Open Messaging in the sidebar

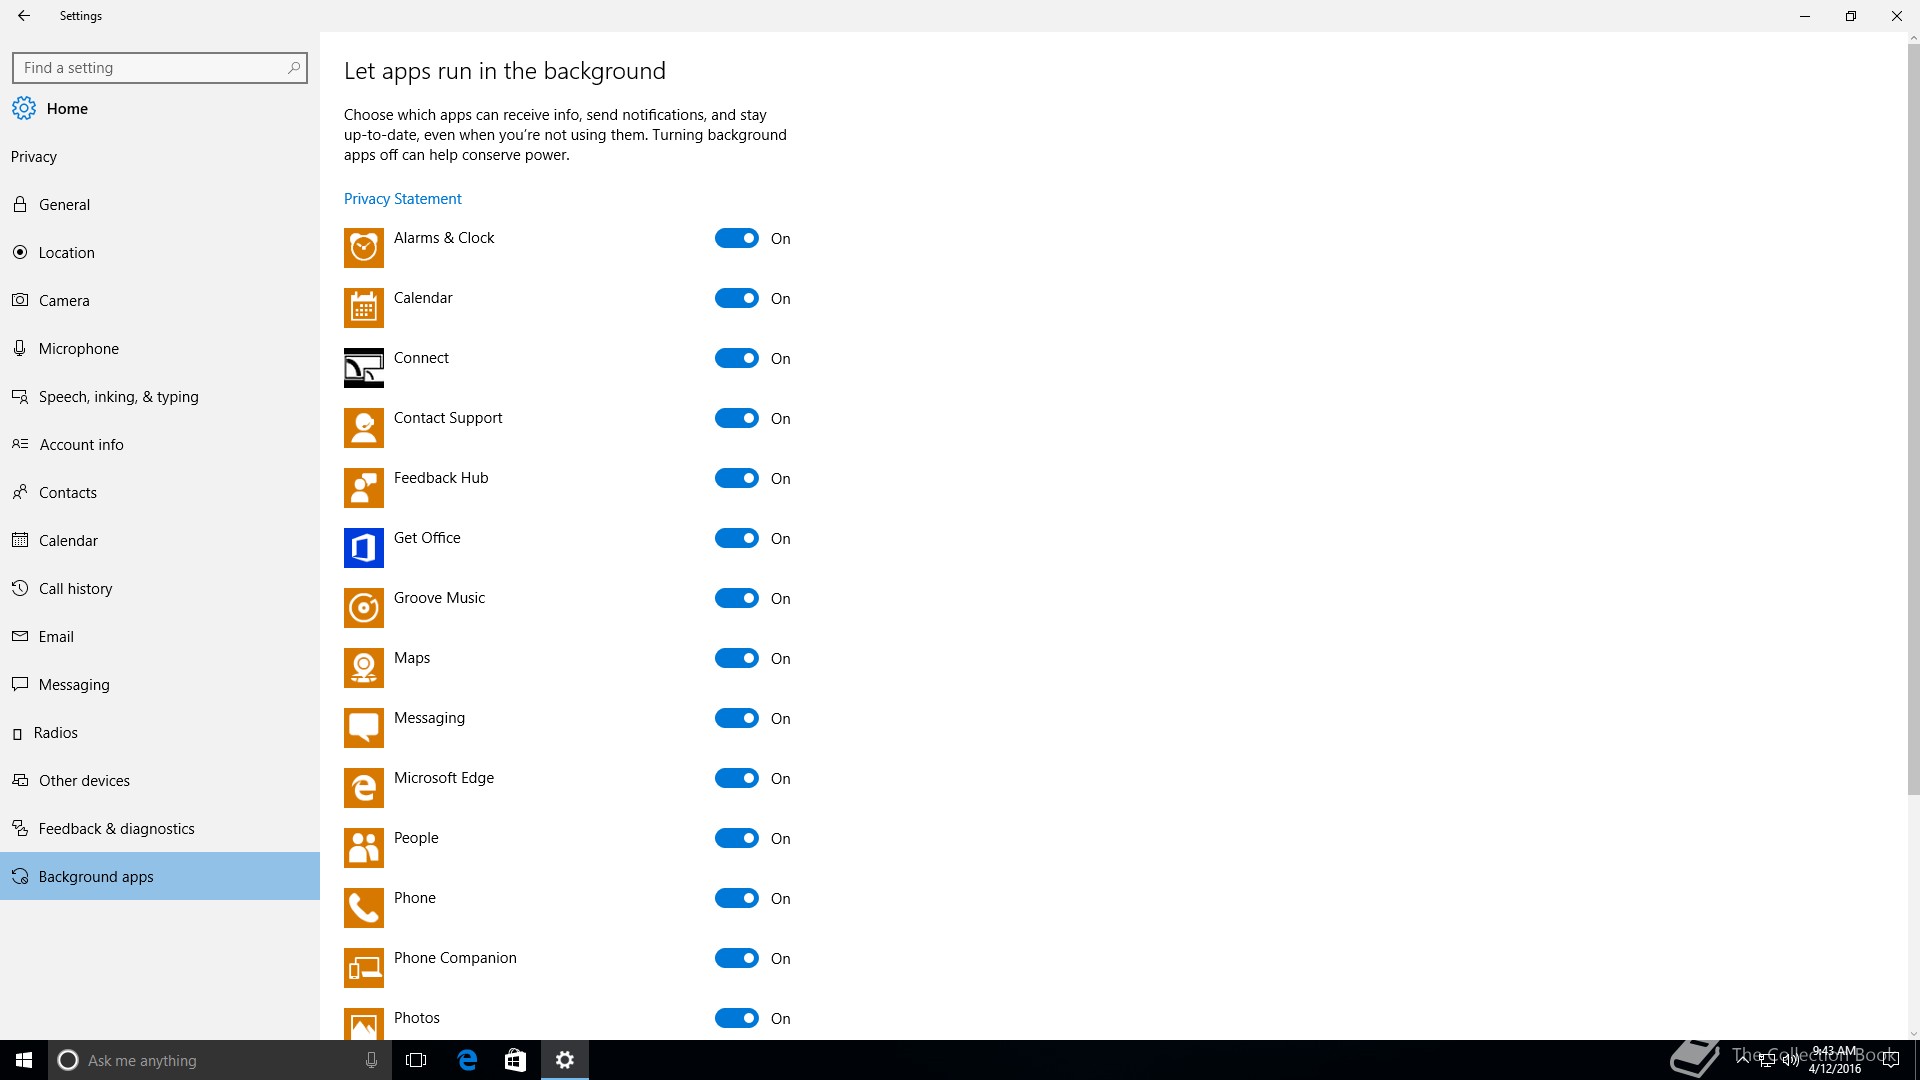tap(160, 684)
